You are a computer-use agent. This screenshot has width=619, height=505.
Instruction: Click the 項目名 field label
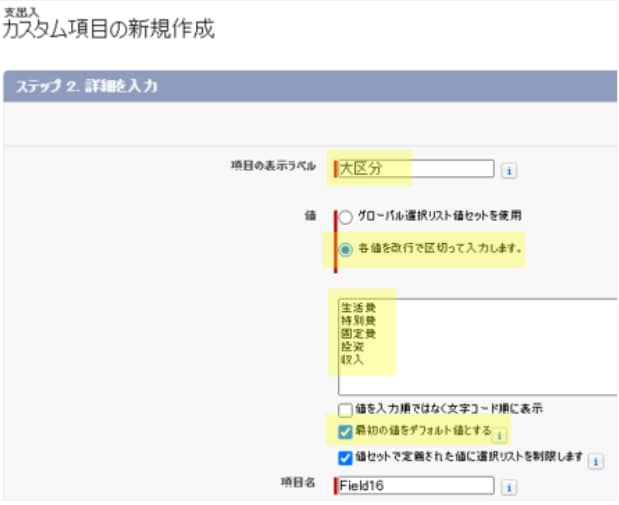point(298,482)
